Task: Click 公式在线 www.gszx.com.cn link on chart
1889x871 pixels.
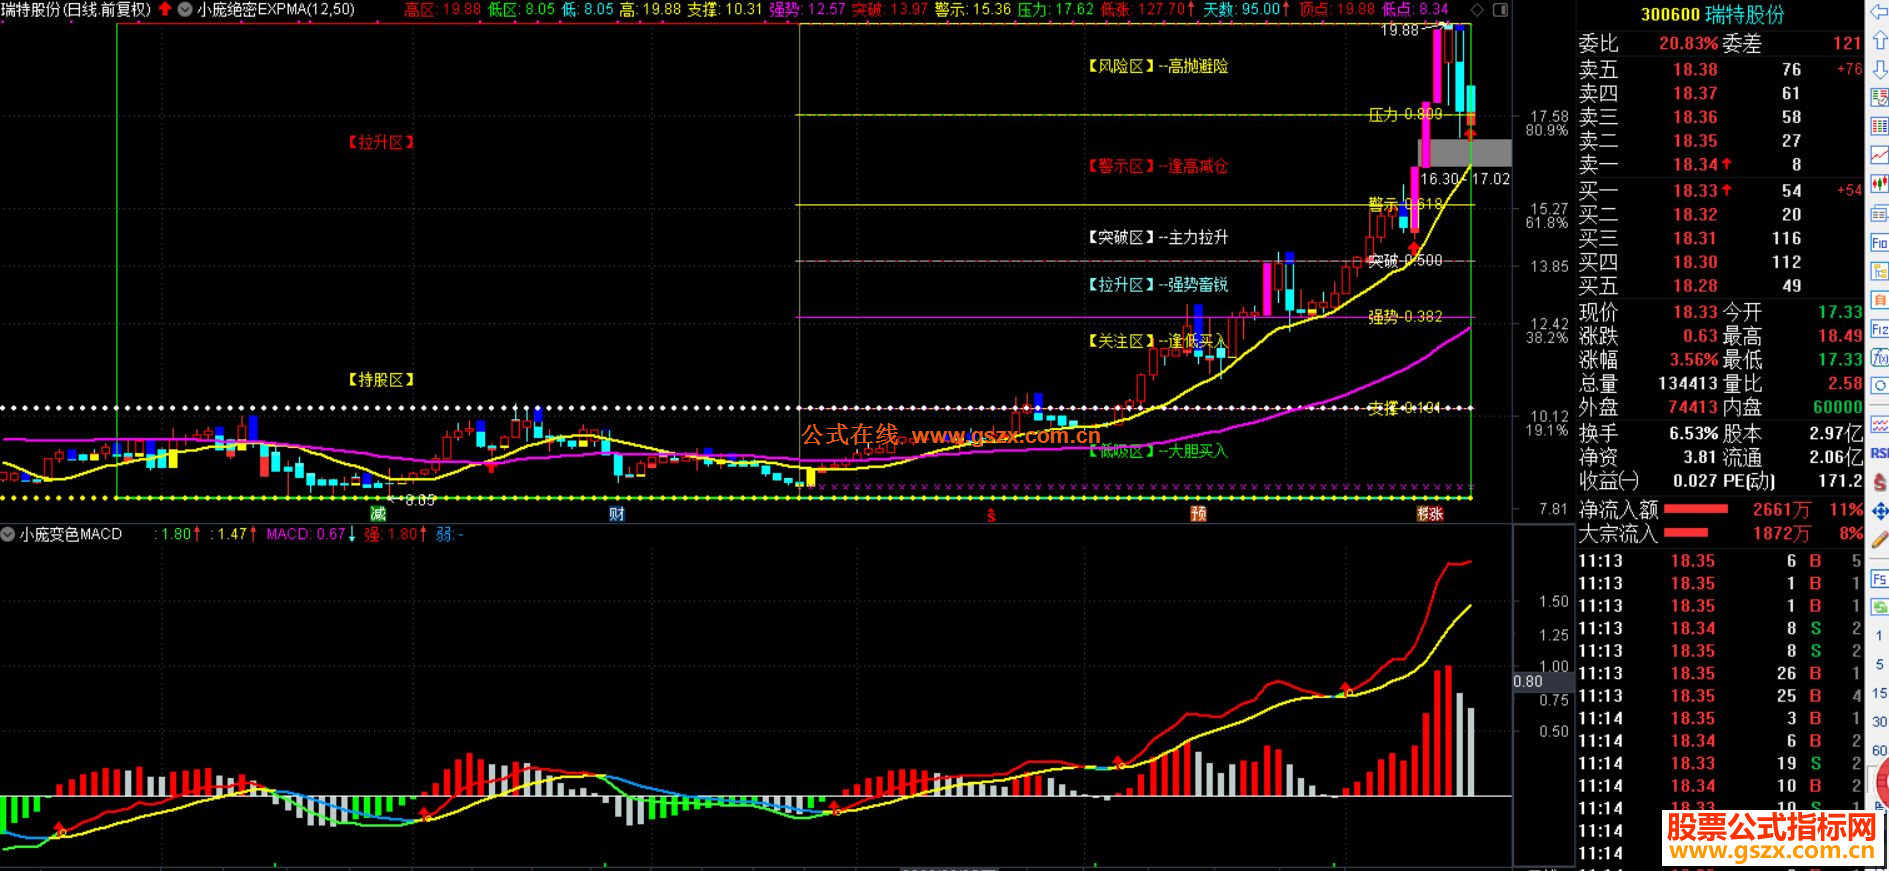Action: pyautogui.click(x=950, y=435)
